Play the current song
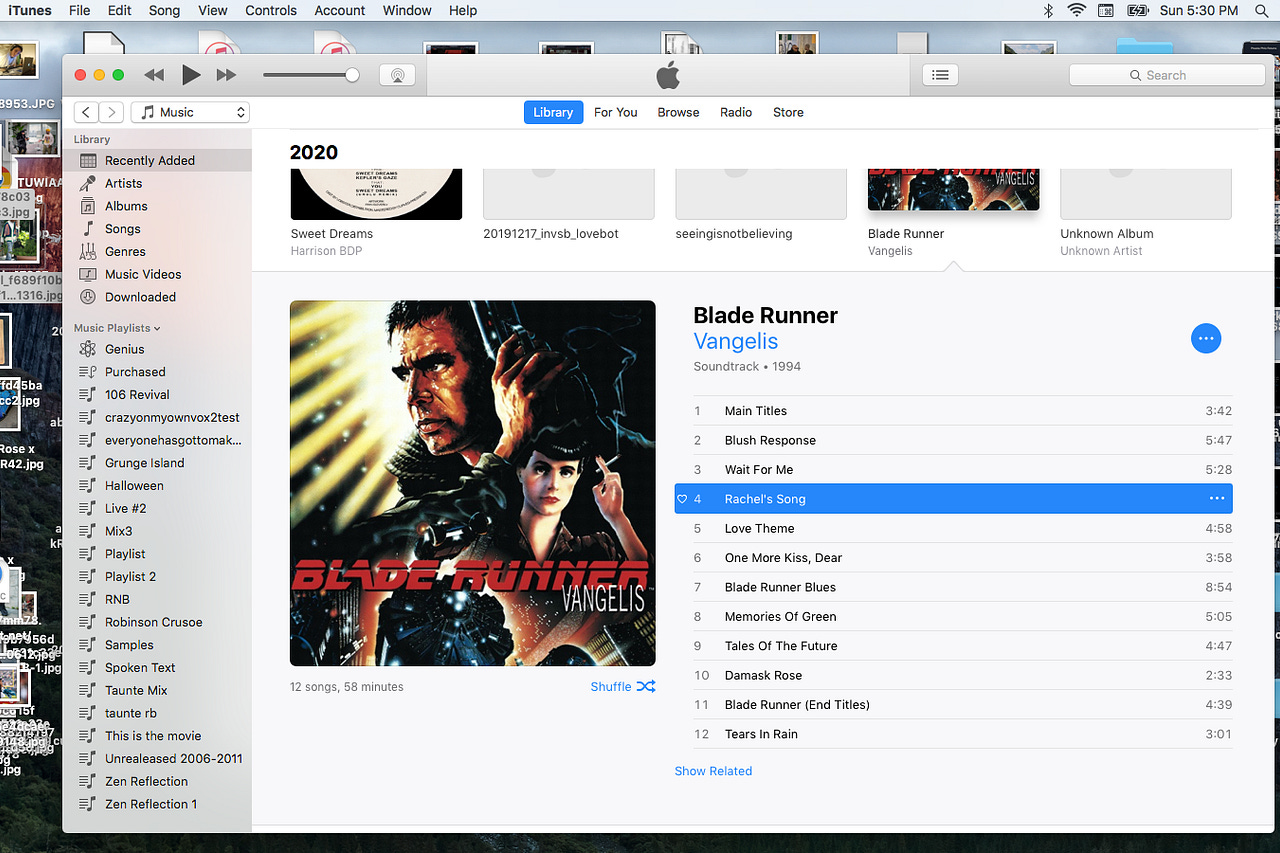The image size is (1280, 853). coord(191,75)
